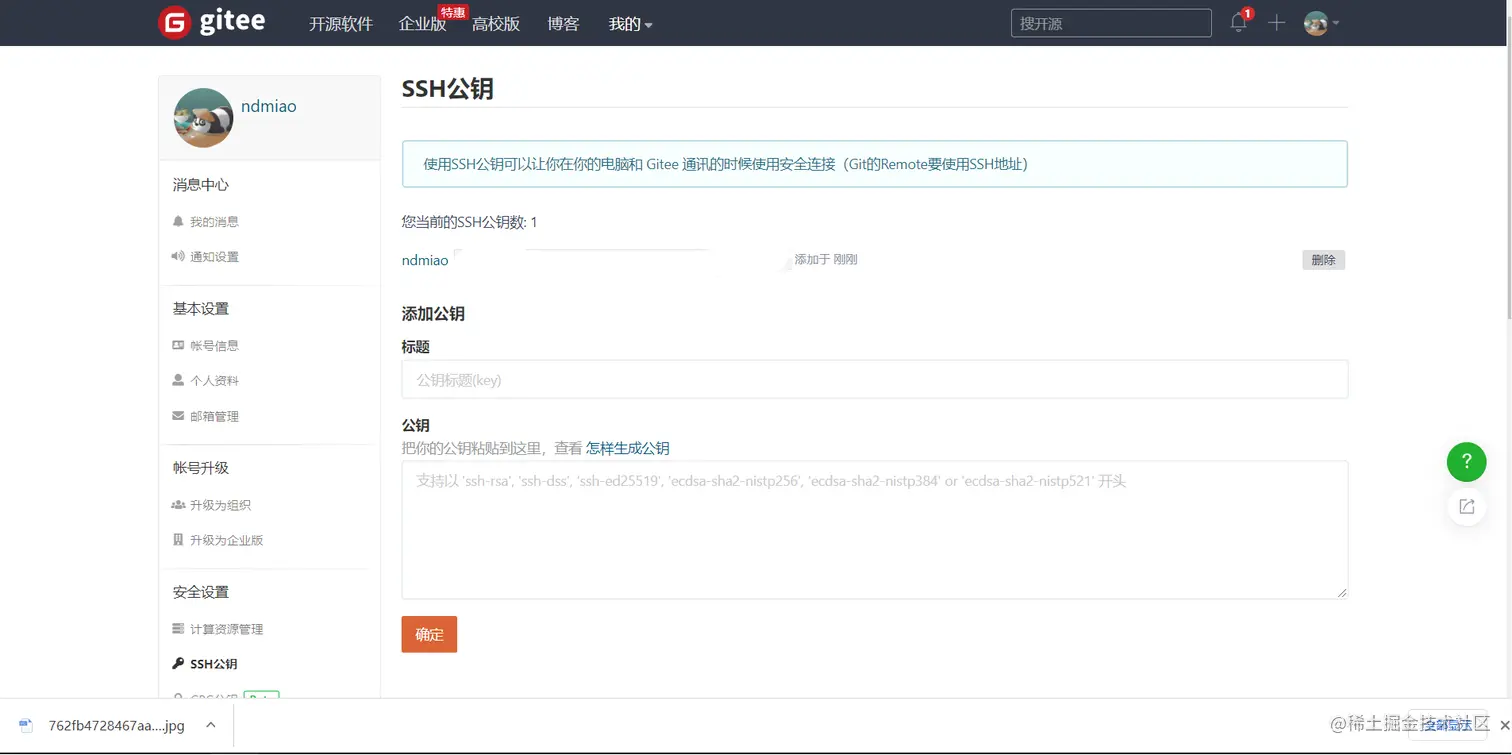
Task: Click the server icon beside 计算资源管理
Action: tap(178, 629)
